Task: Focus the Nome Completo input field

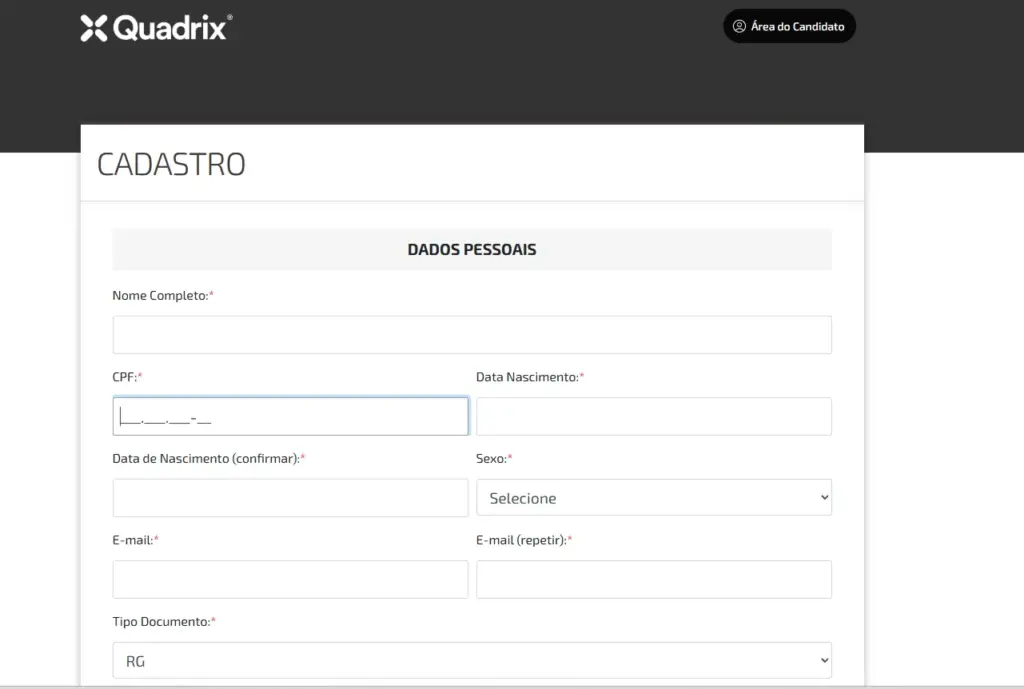Action: [472, 334]
